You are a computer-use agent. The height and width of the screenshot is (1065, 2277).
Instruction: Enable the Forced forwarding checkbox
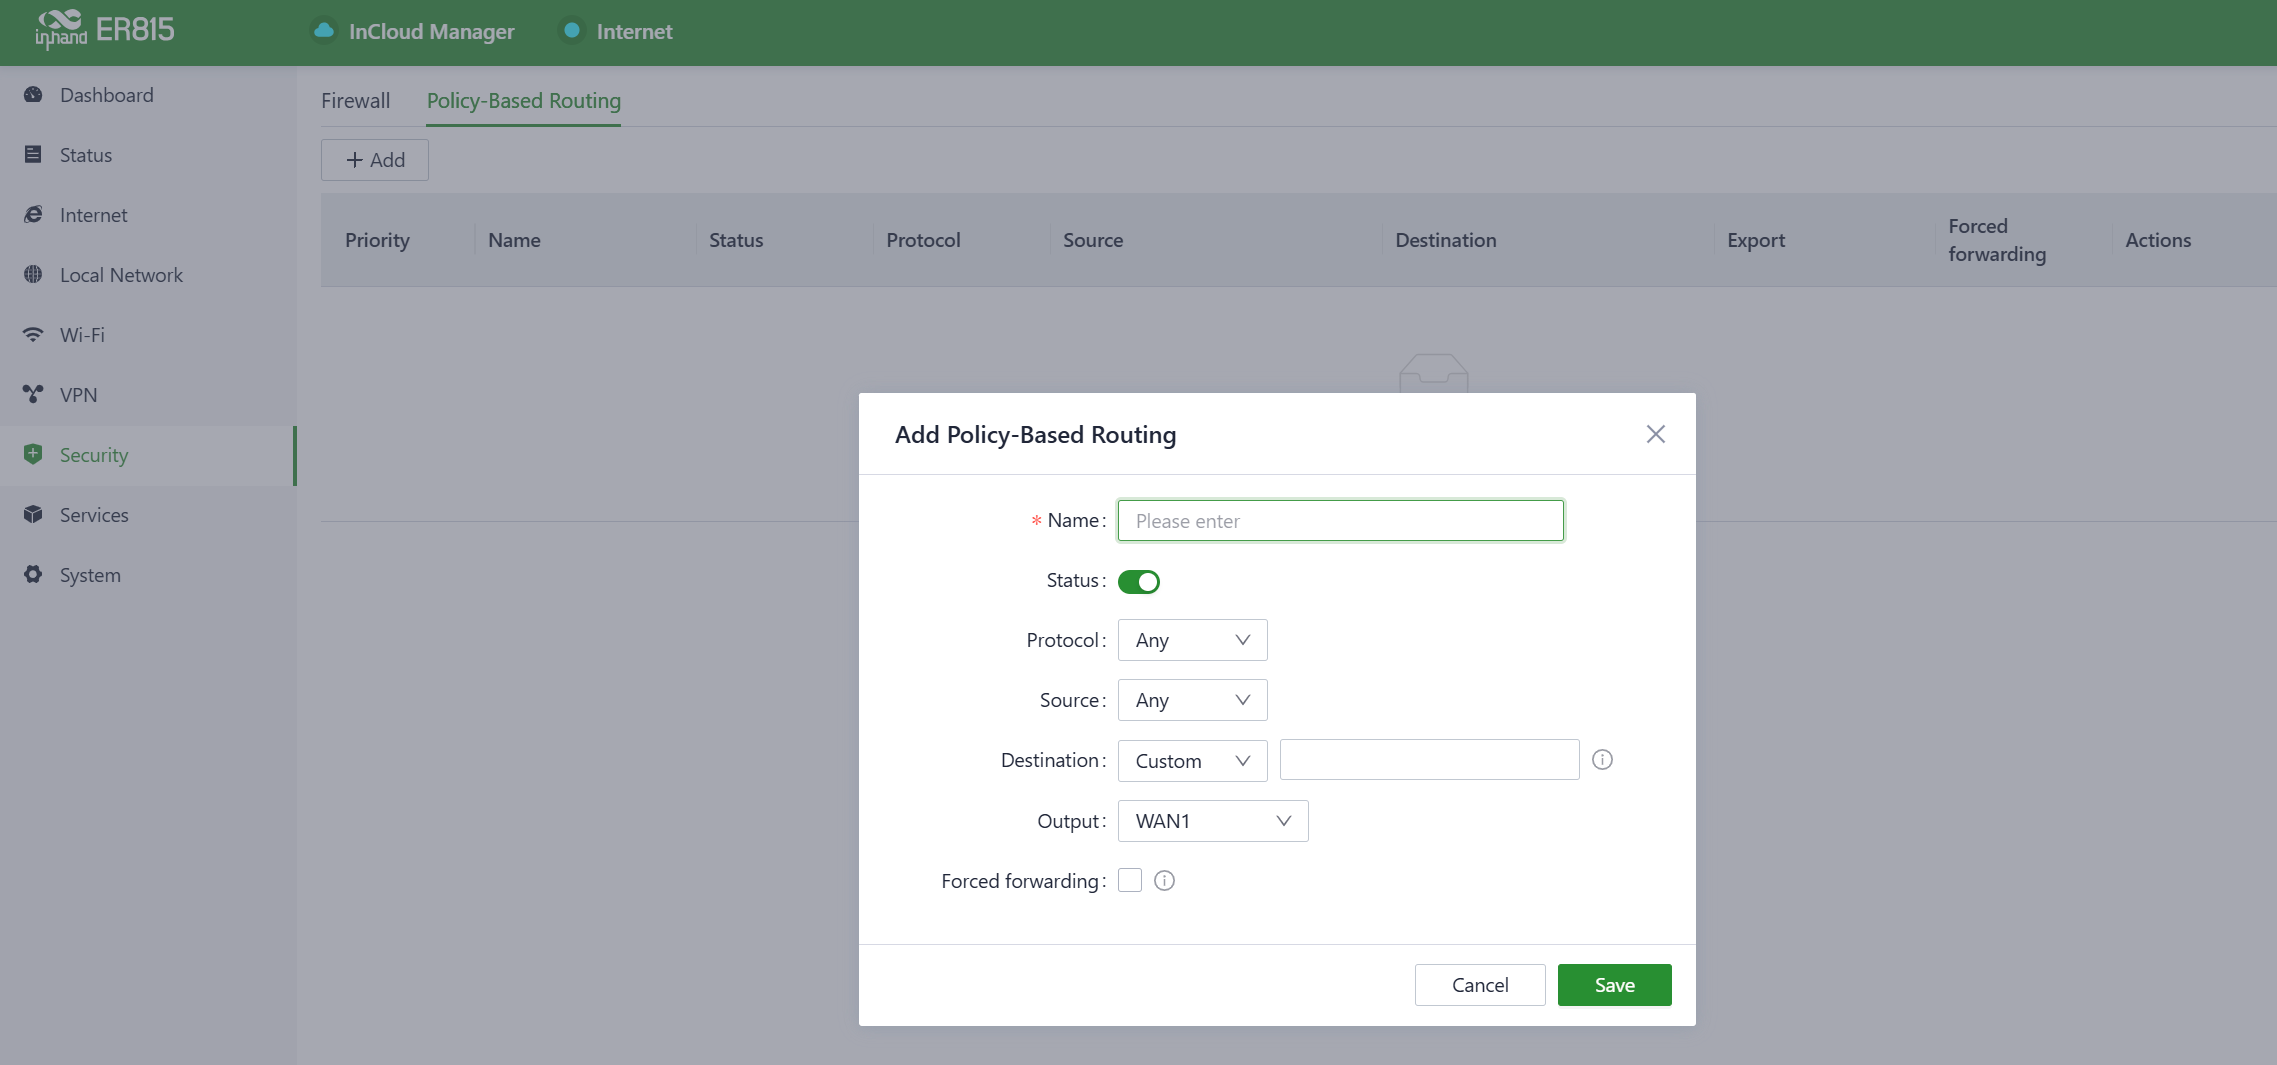[x=1130, y=881]
